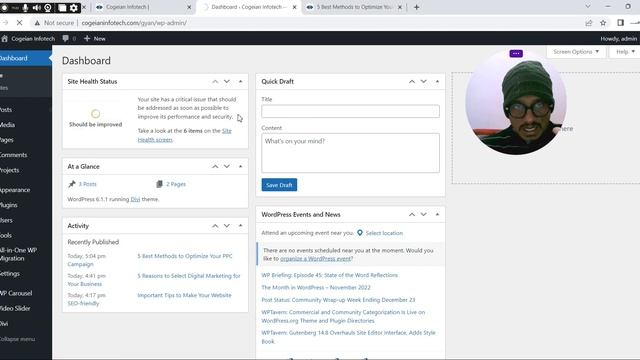This screenshot has height=360, width=640.
Task: Collapse the Quick Draft panel
Action: 437,82
